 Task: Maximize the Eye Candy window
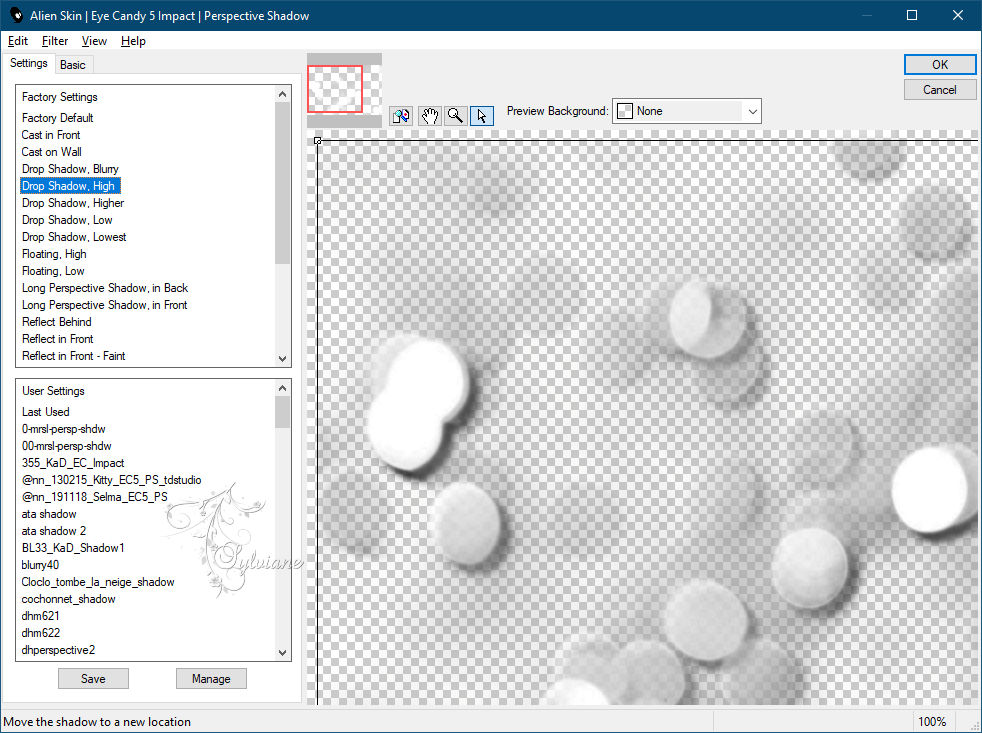tap(912, 15)
